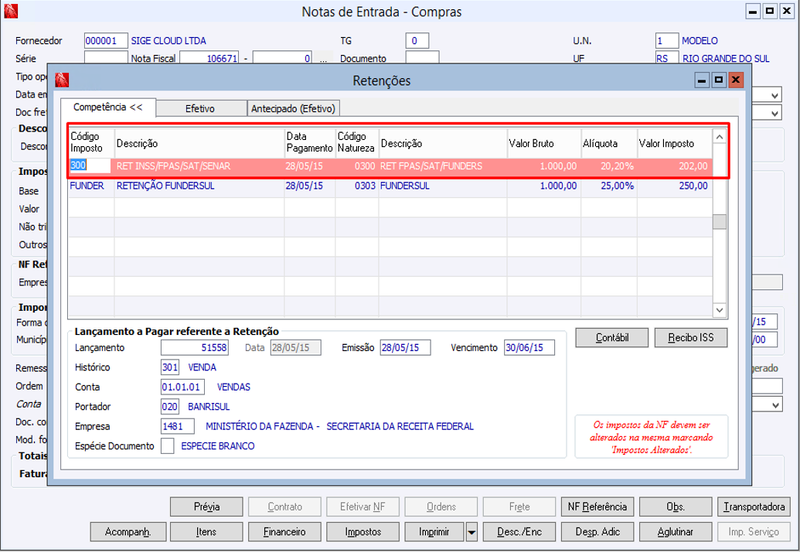Click the Contábil button
Screen dimensions: 800x553
point(612,338)
